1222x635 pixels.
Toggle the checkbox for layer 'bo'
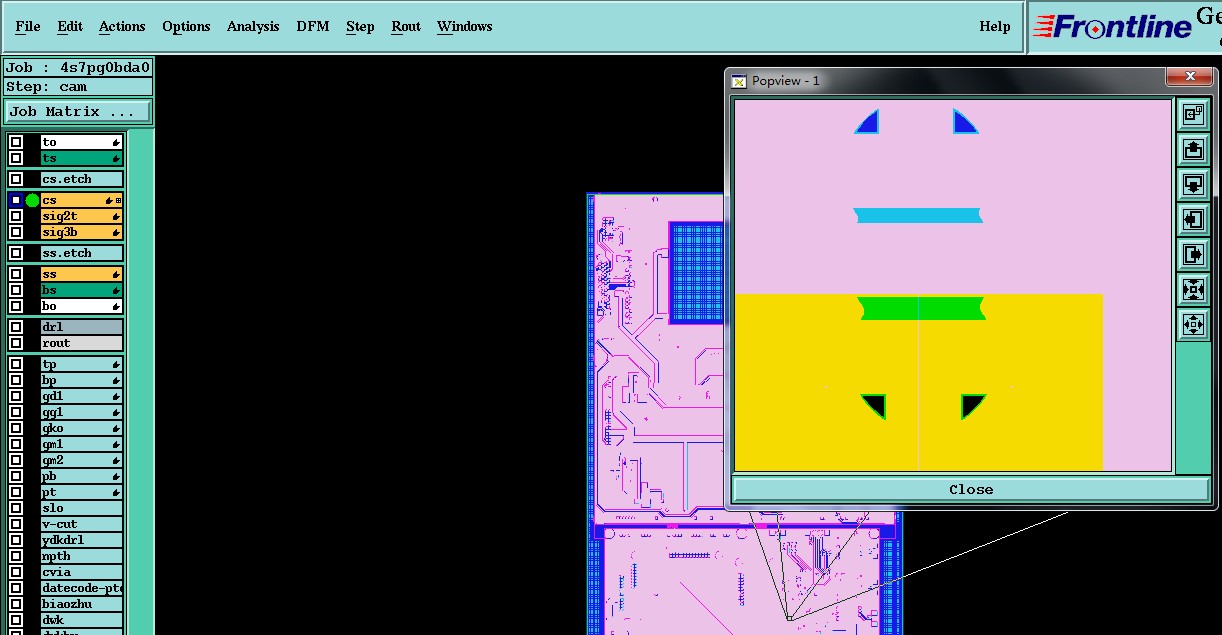point(16,306)
